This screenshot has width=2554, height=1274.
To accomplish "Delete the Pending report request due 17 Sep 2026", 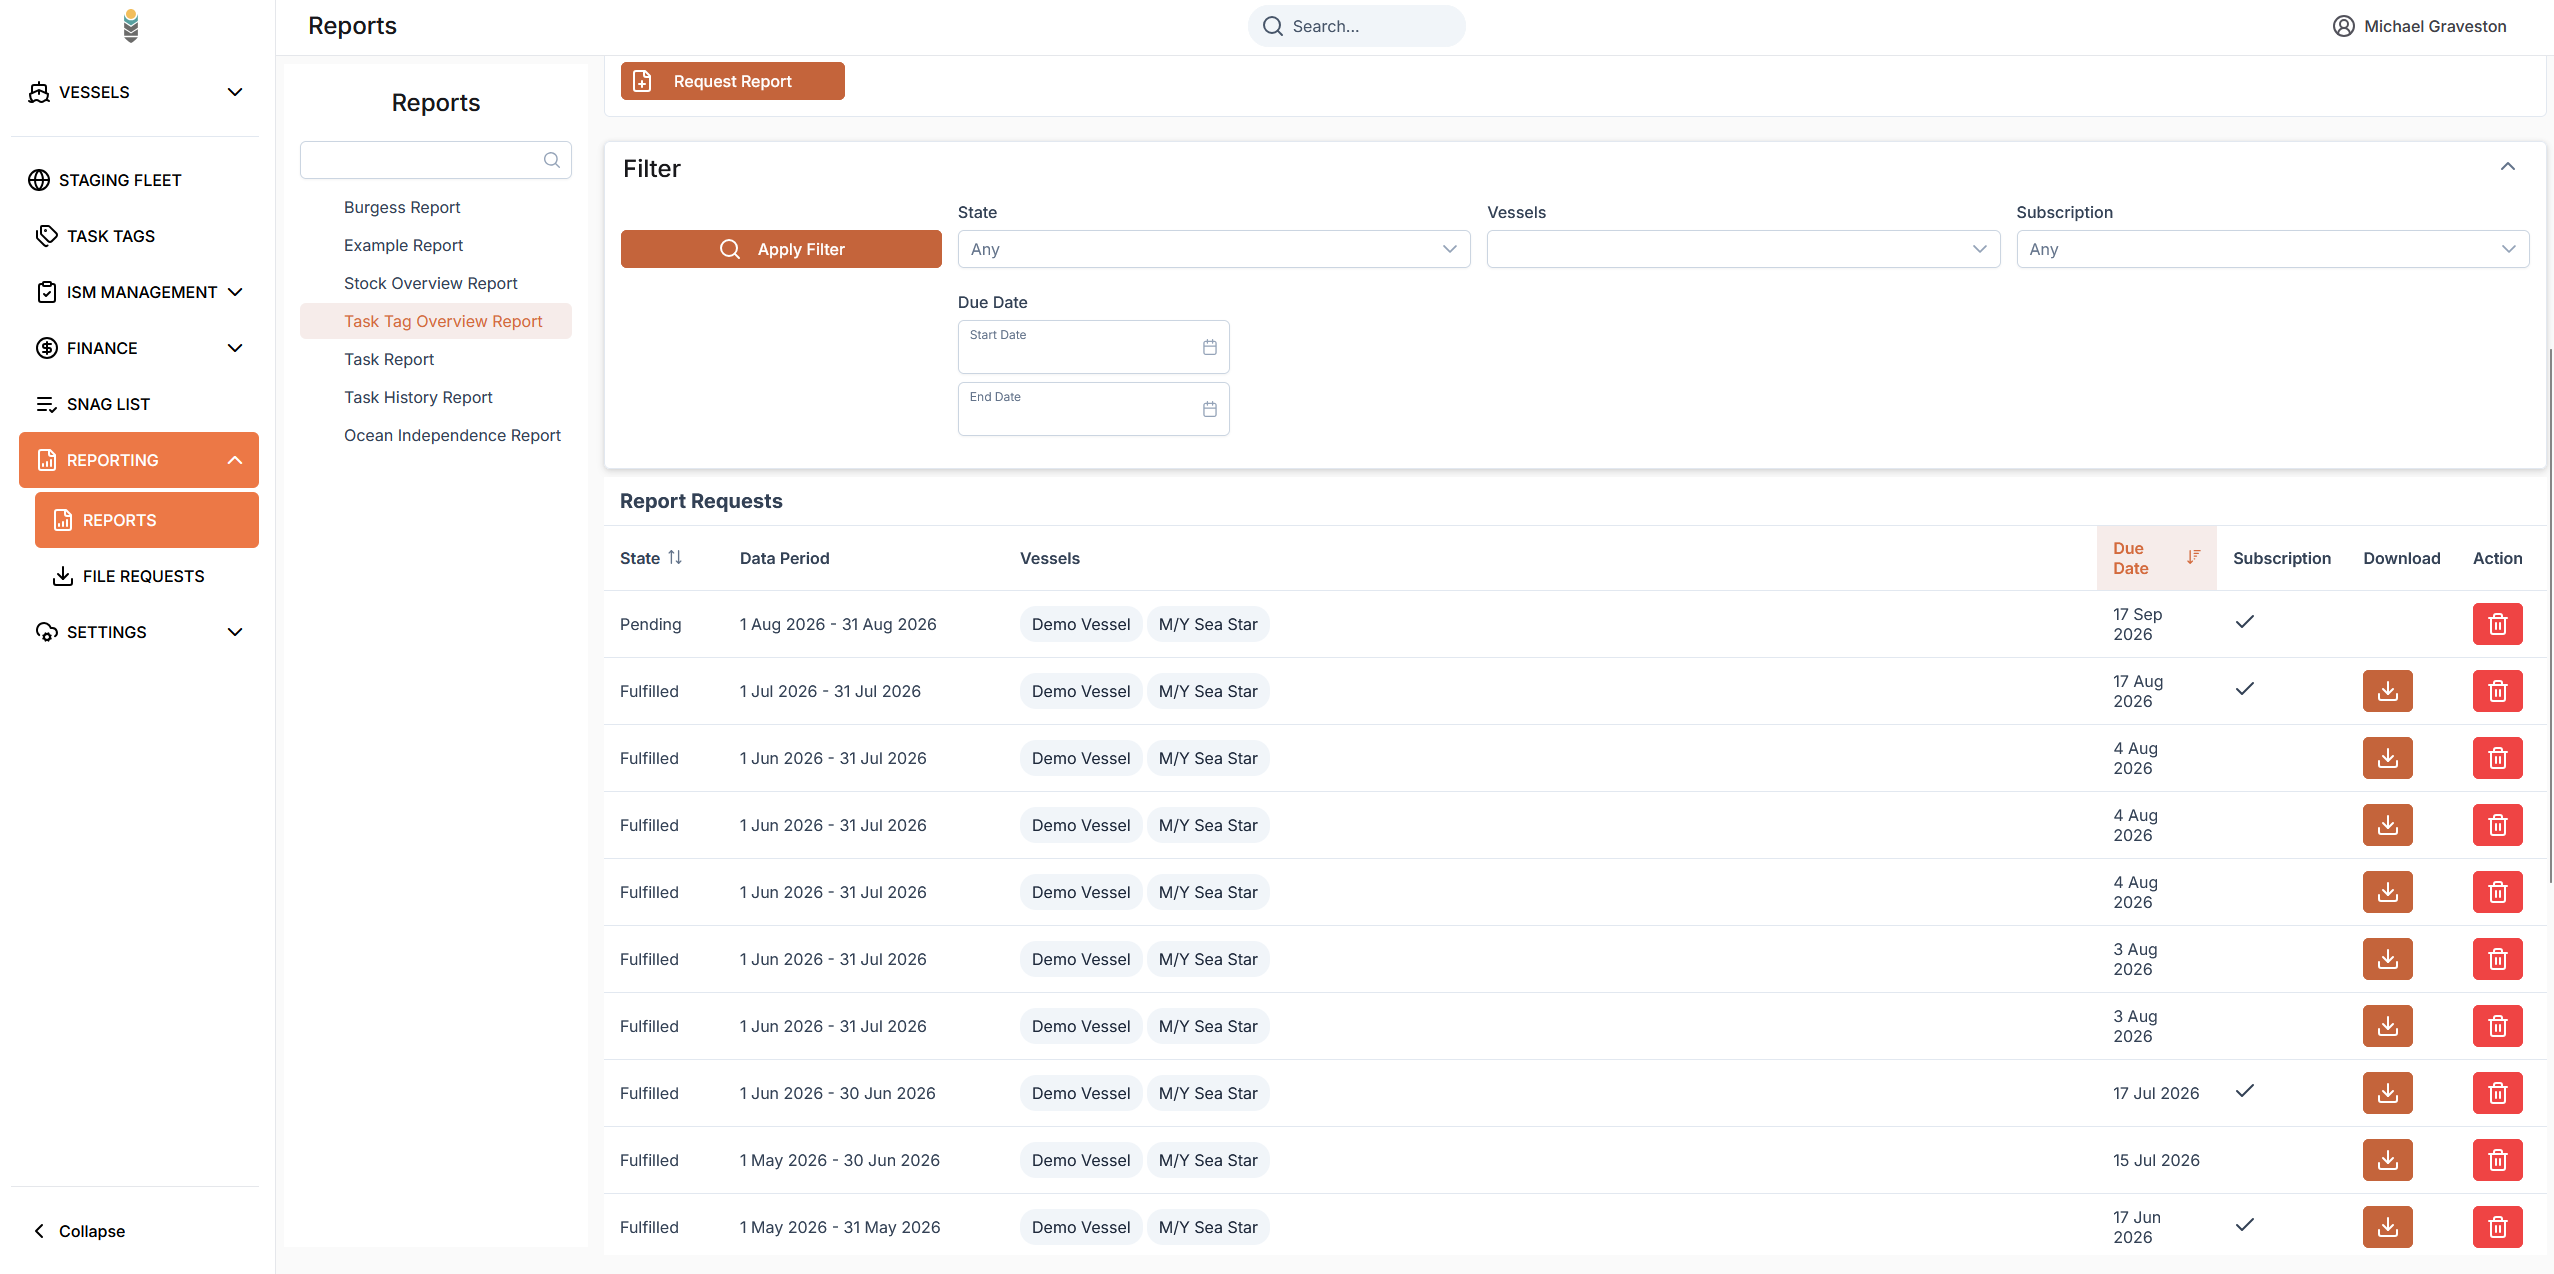I will pyautogui.click(x=2497, y=624).
